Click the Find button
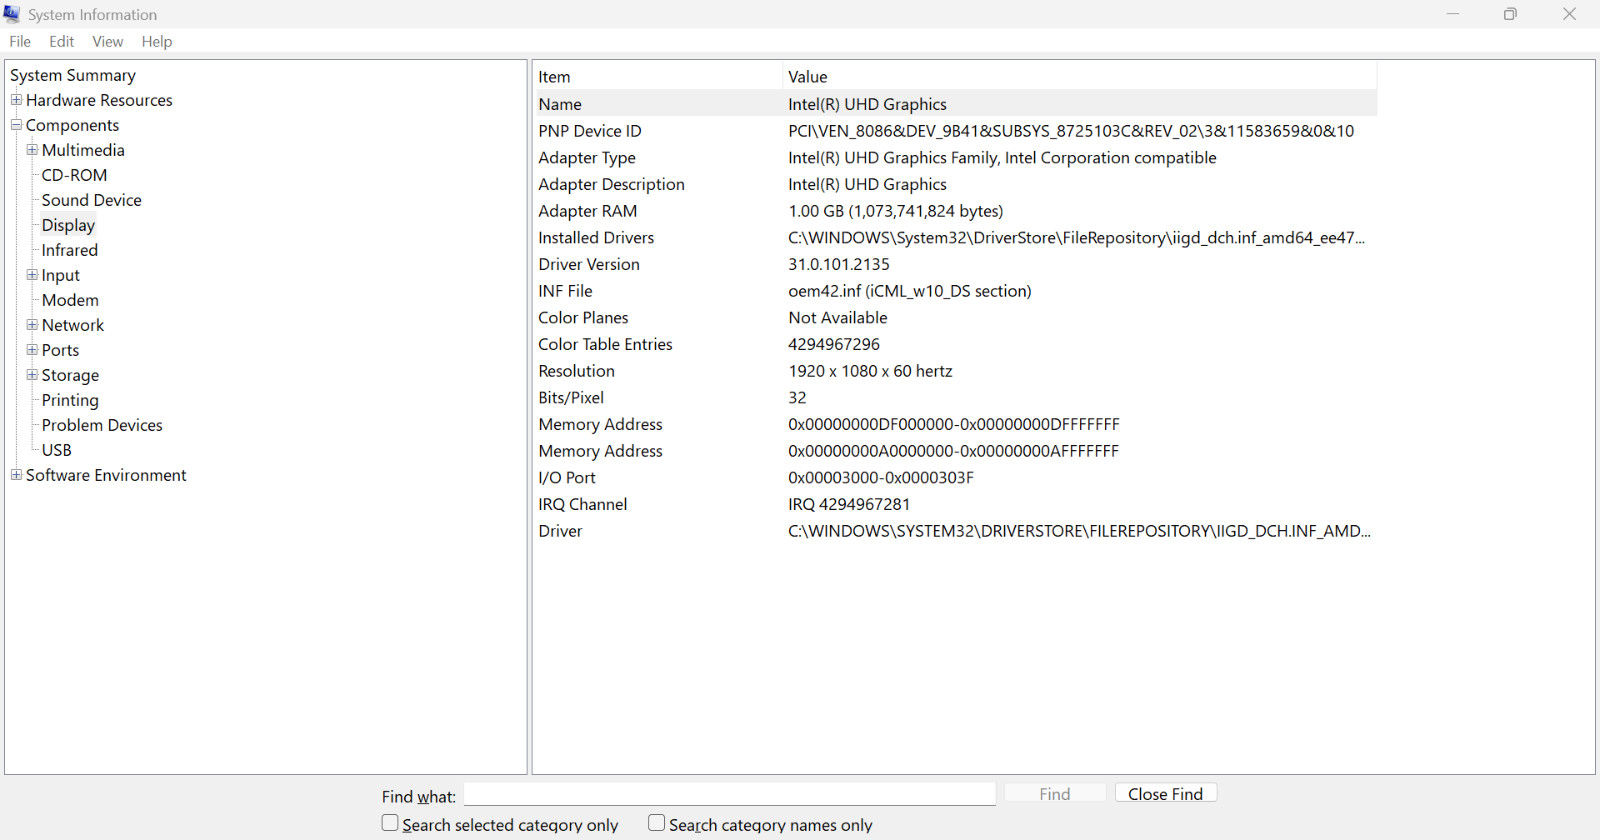This screenshot has height=840, width=1600. (x=1055, y=793)
